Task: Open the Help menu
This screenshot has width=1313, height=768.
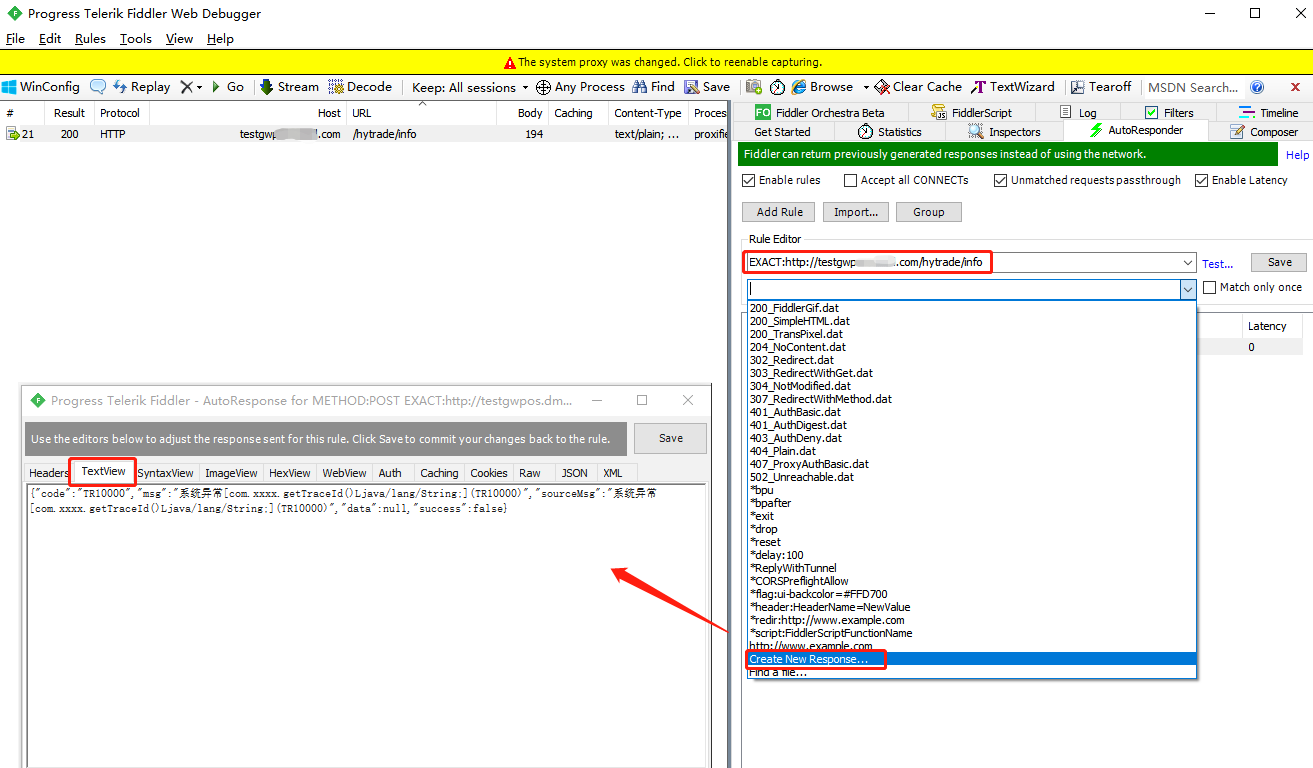Action: 220,39
